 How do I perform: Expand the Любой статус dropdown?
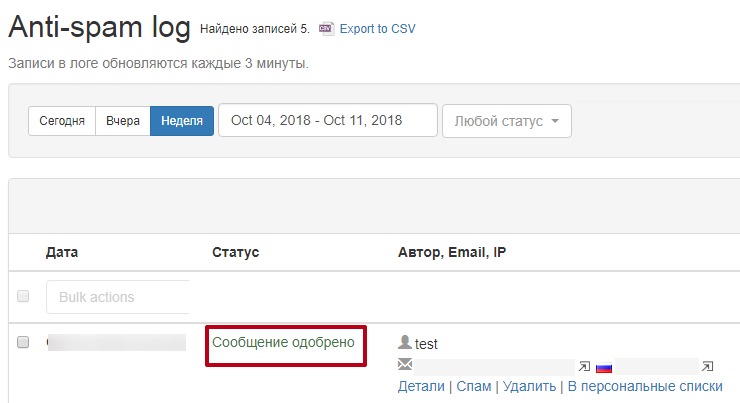click(x=506, y=121)
